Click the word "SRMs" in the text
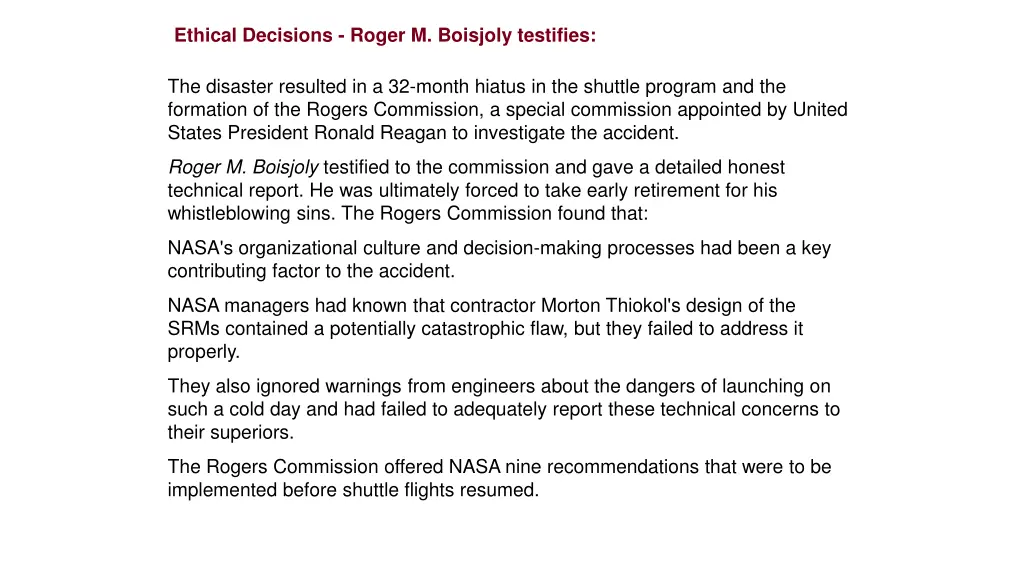This screenshot has height=576, width=1024. 190,328
